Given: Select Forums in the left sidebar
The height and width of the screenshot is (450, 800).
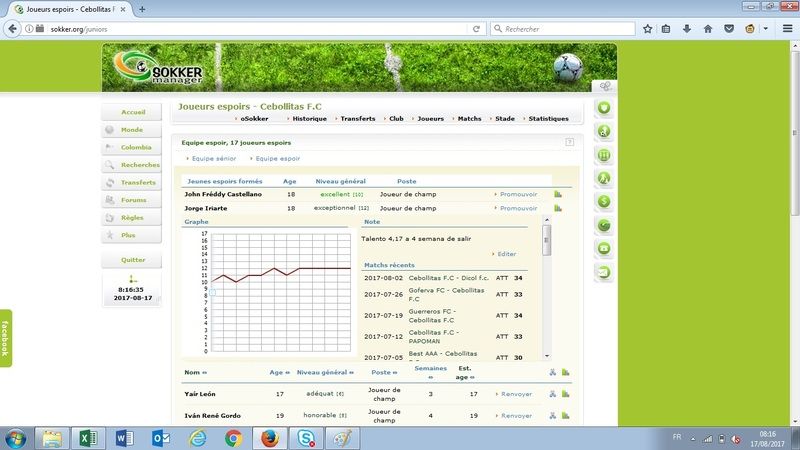Looking at the screenshot, I should [x=133, y=200].
